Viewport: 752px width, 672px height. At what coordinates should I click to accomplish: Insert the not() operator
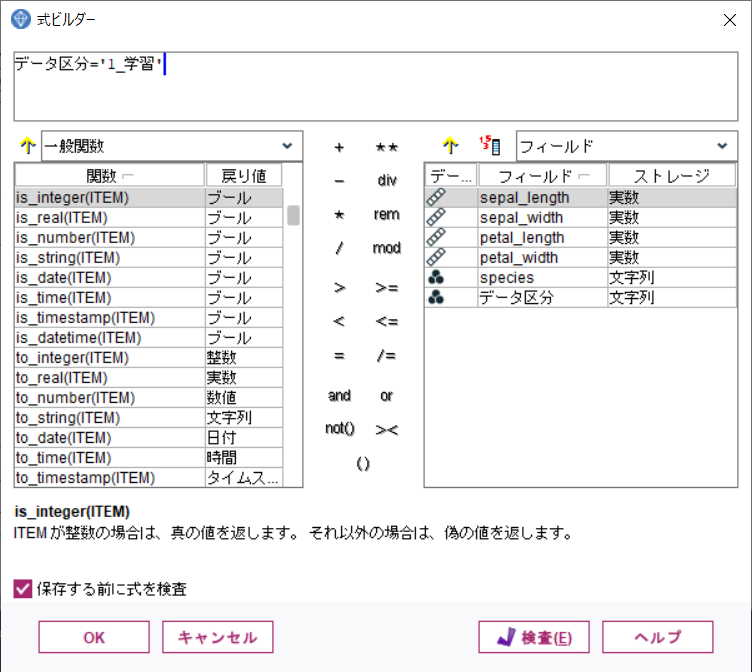[340, 428]
